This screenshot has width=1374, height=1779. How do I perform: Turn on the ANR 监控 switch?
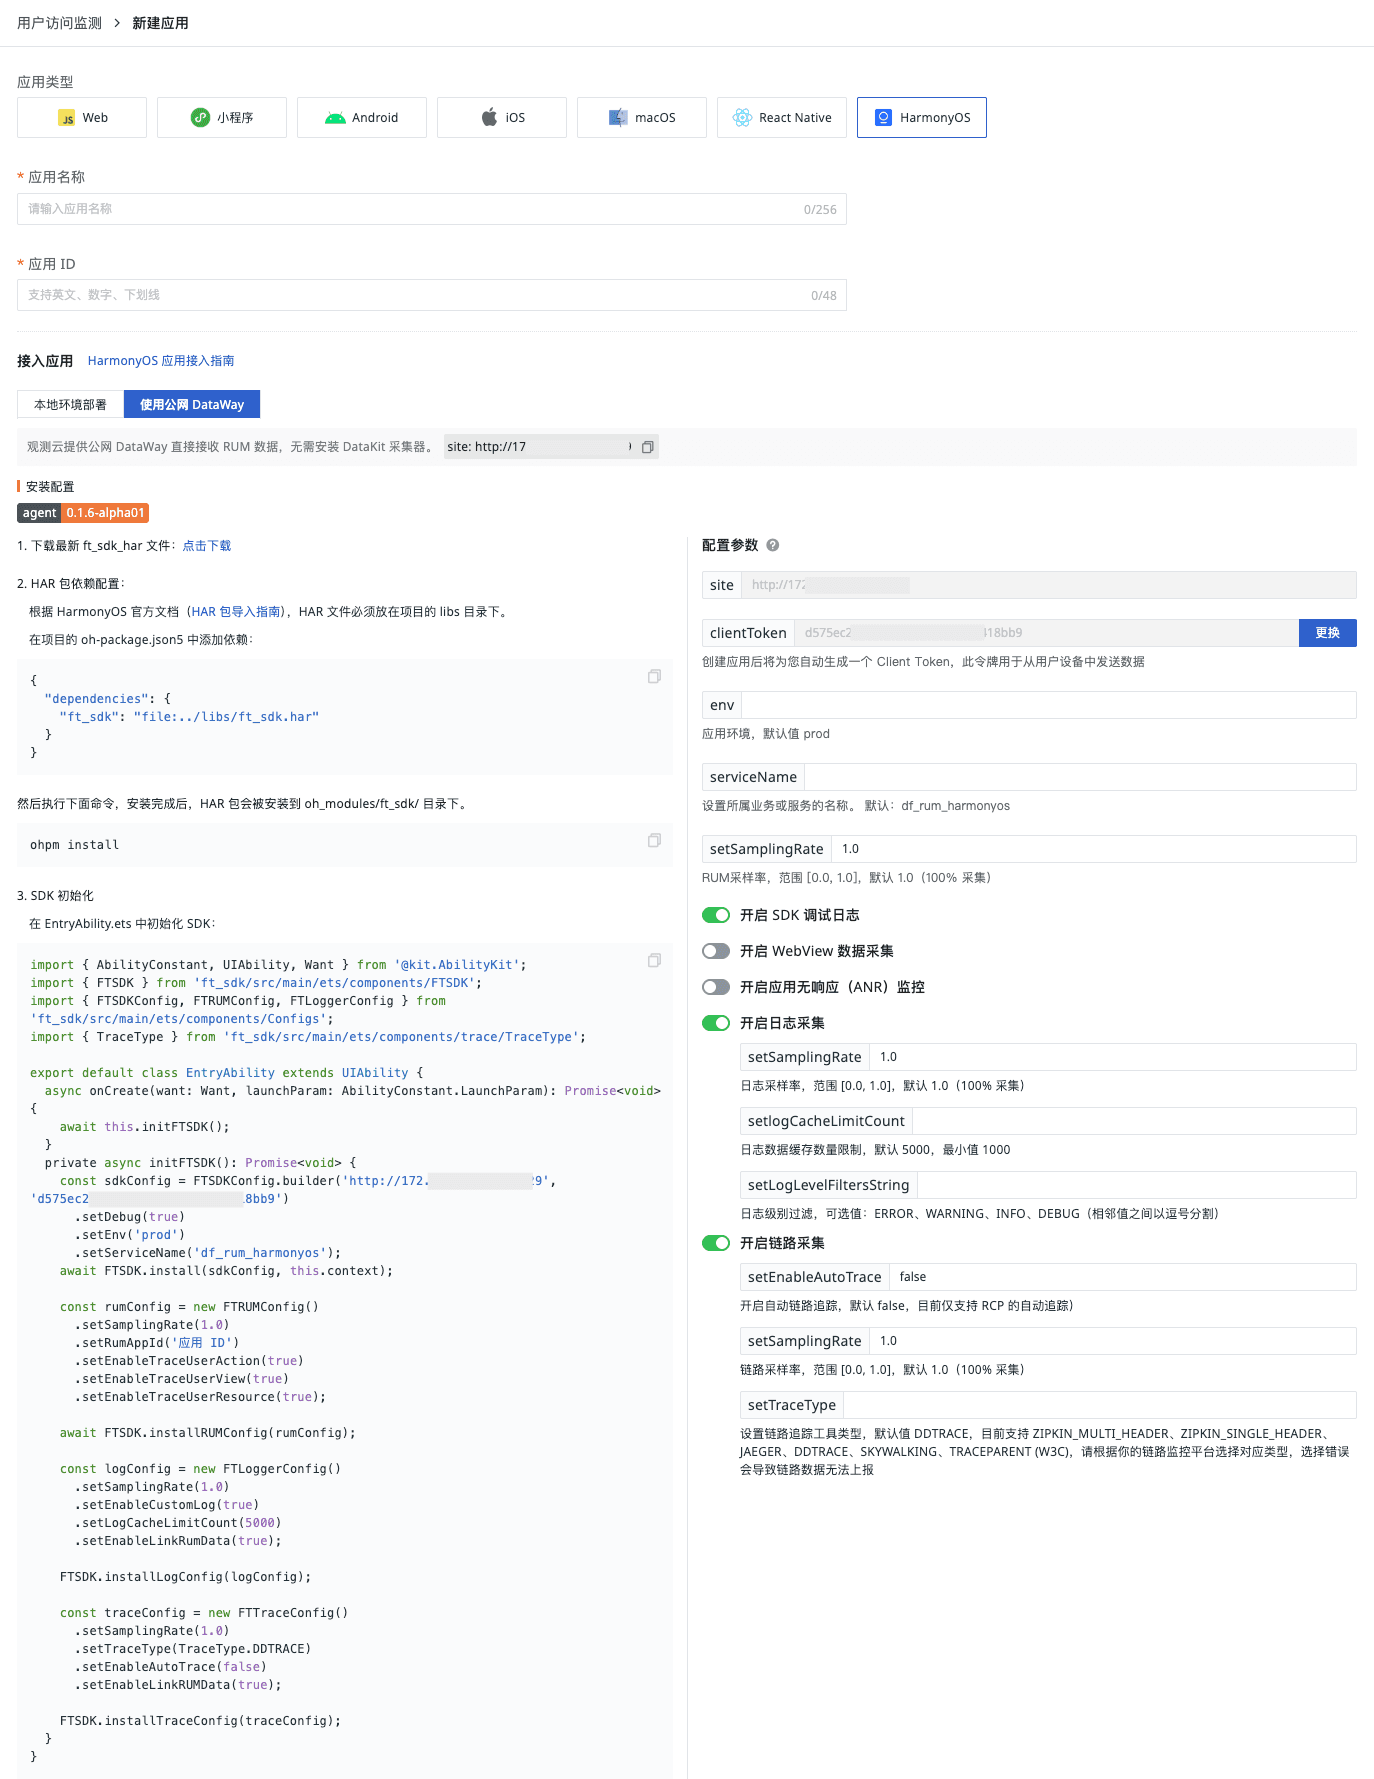click(716, 987)
